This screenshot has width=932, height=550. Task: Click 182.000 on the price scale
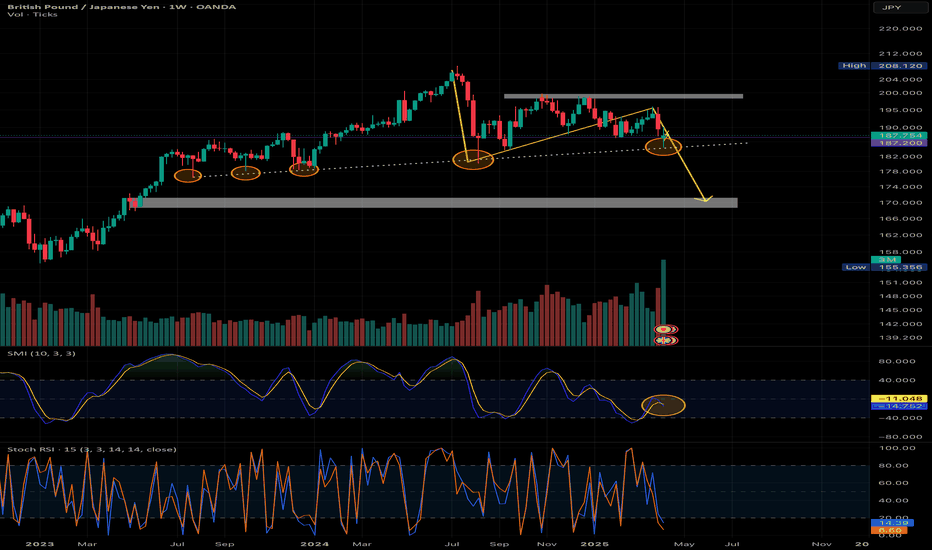[x=900, y=157]
